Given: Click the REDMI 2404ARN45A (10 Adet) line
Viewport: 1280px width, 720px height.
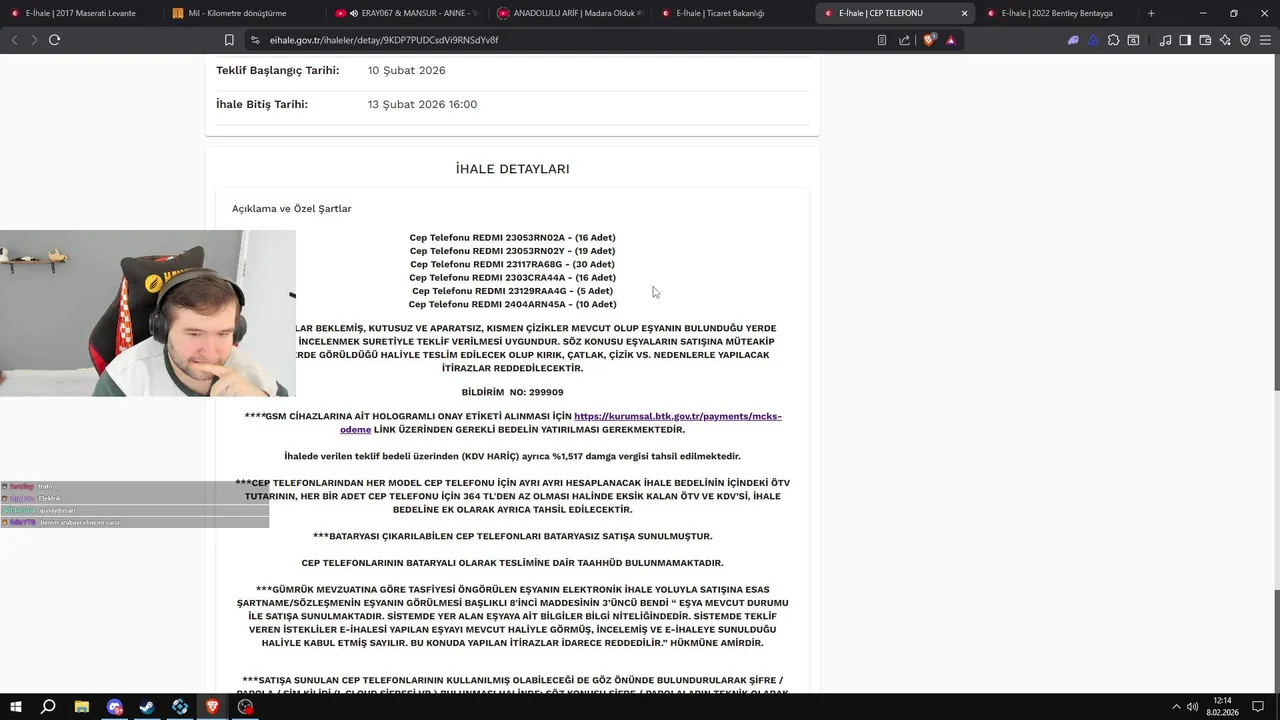Looking at the screenshot, I should point(512,304).
